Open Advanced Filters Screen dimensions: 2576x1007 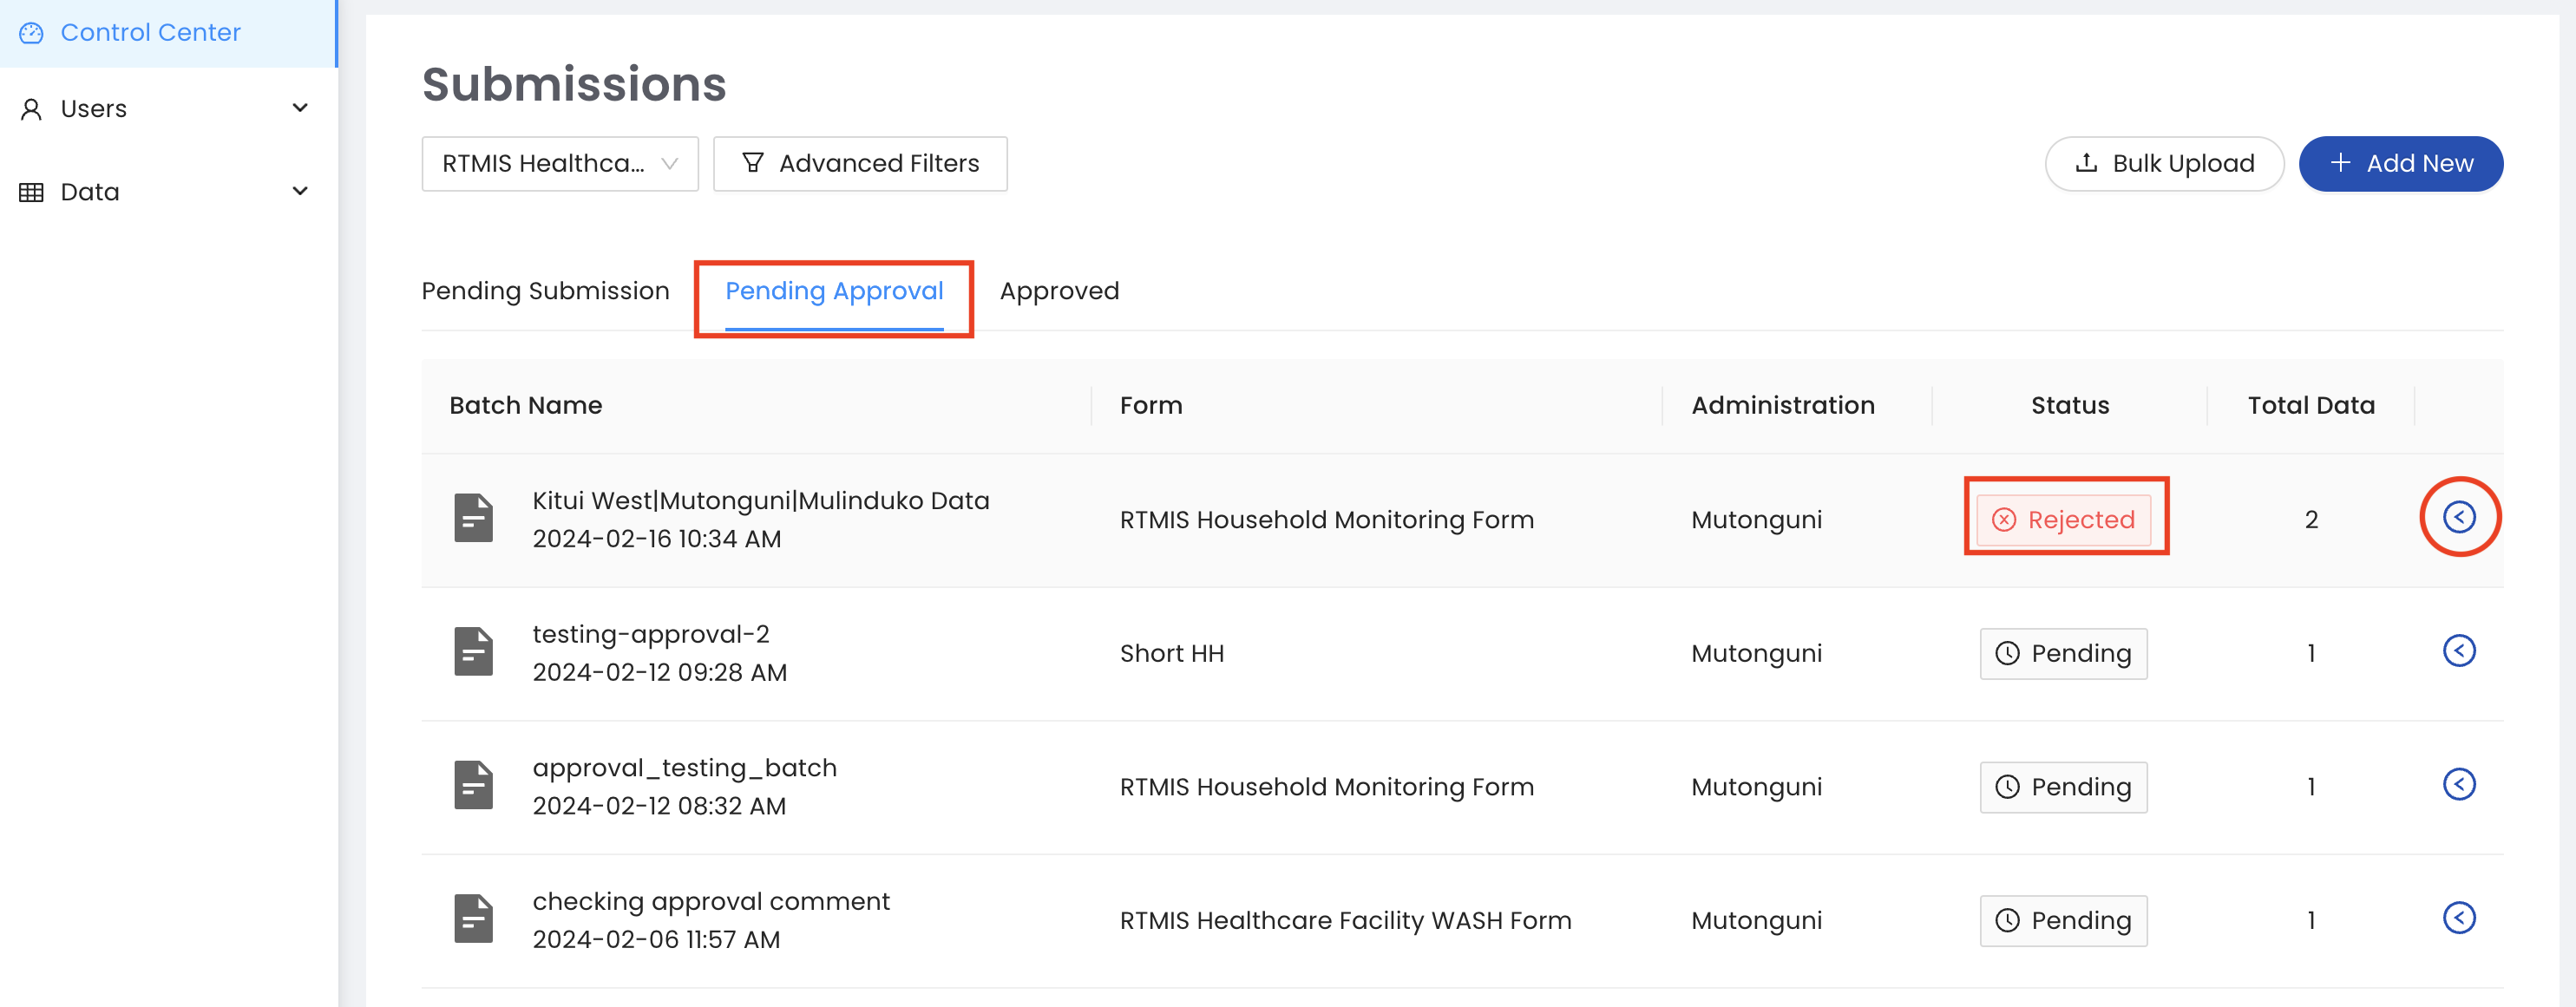pyautogui.click(x=859, y=164)
